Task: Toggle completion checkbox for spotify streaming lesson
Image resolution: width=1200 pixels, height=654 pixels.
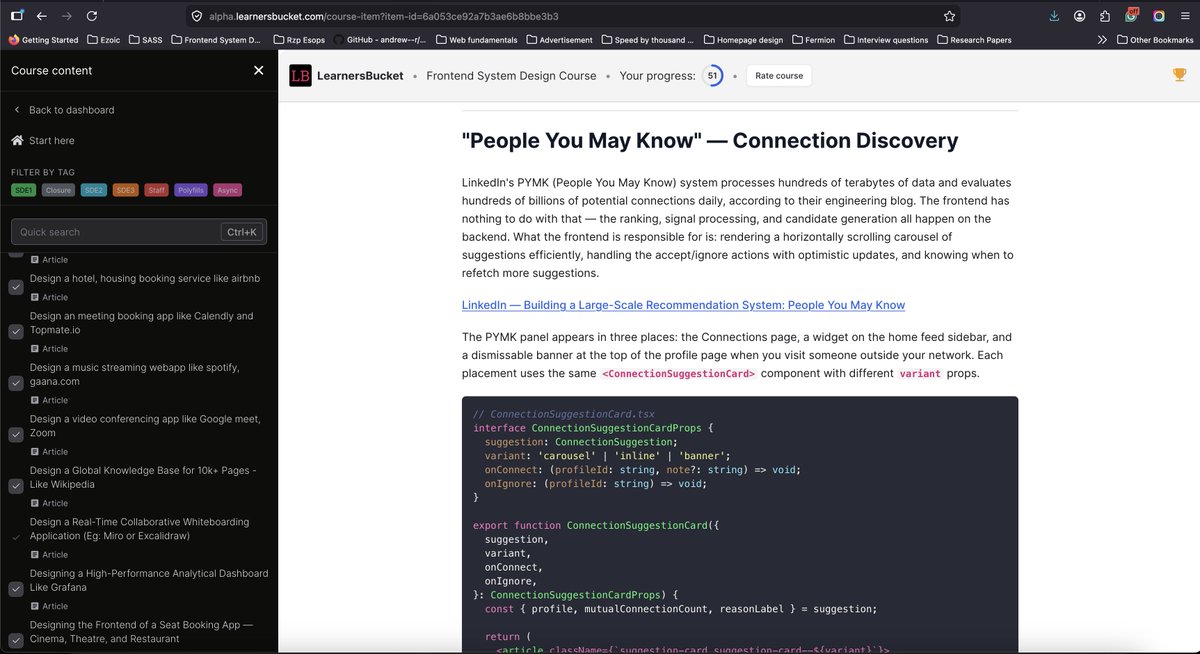Action: coord(16,383)
